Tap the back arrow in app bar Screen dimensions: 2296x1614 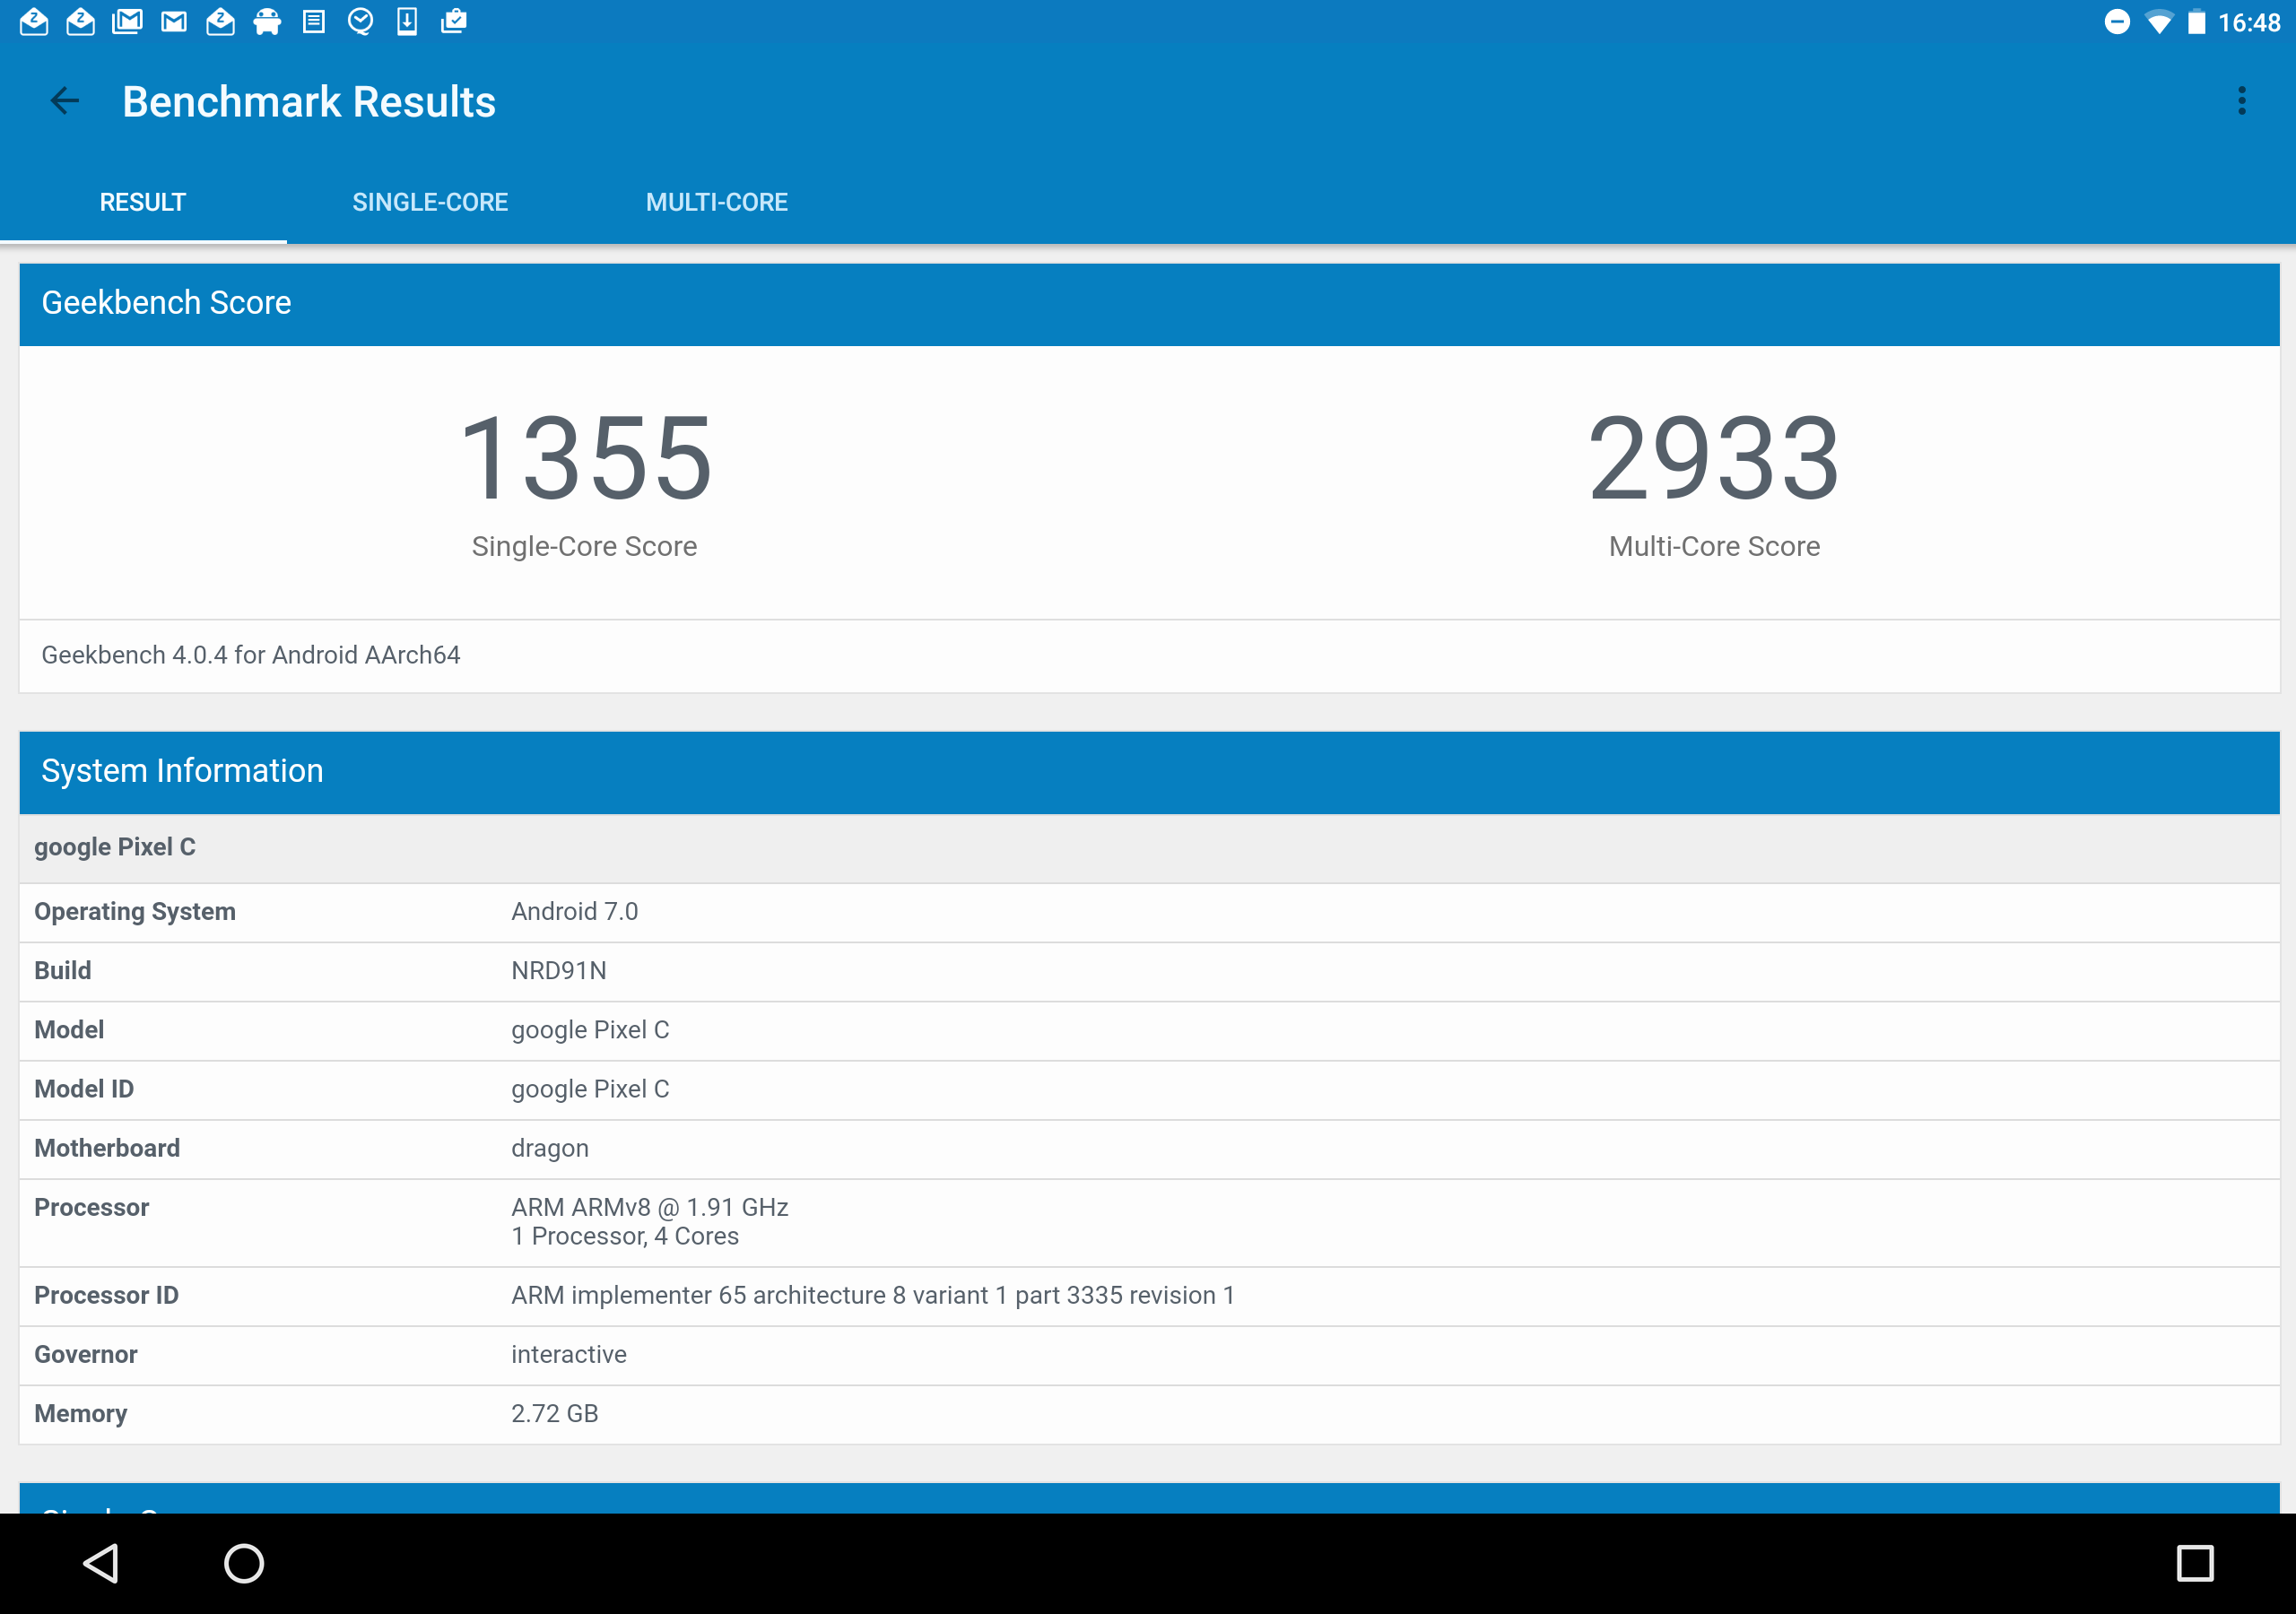[65, 101]
